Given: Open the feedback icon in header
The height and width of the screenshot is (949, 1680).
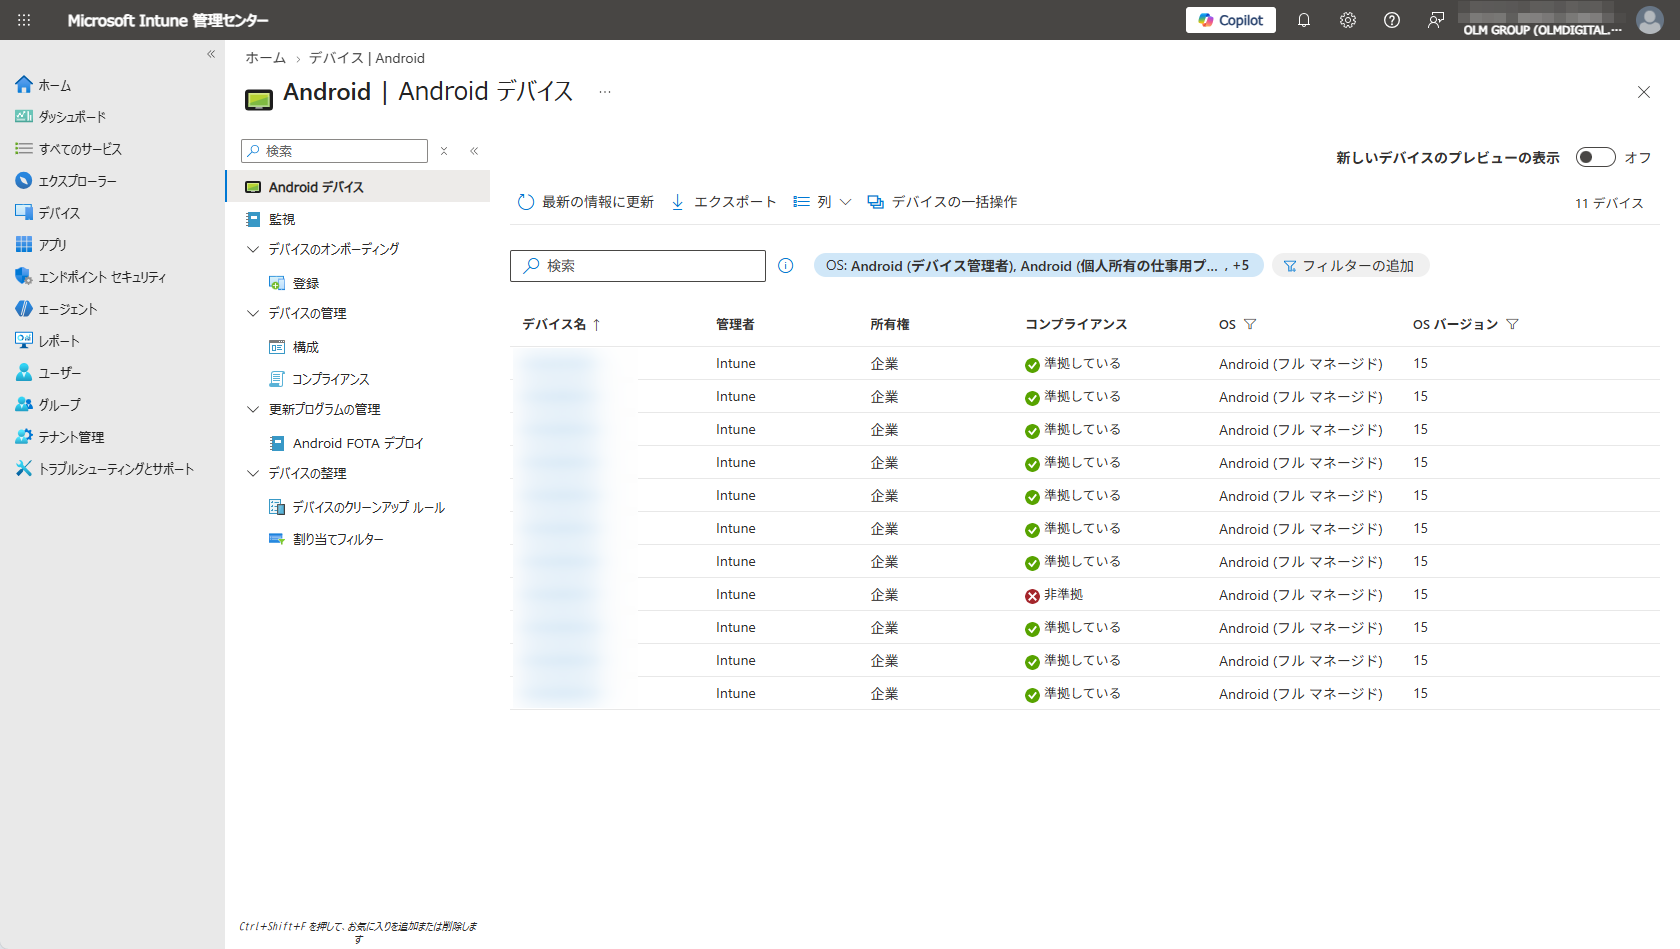Looking at the screenshot, I should point(1436,20).
